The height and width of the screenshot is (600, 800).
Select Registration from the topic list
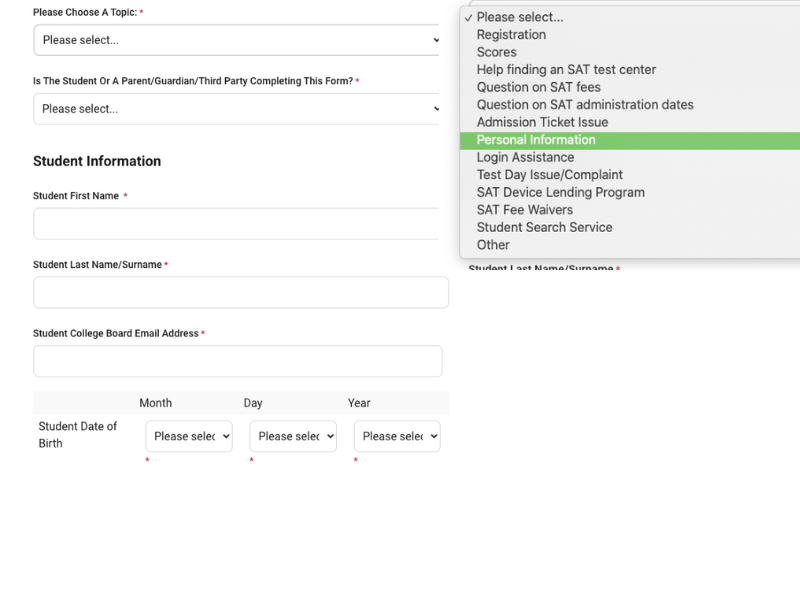tap(630, 35)
